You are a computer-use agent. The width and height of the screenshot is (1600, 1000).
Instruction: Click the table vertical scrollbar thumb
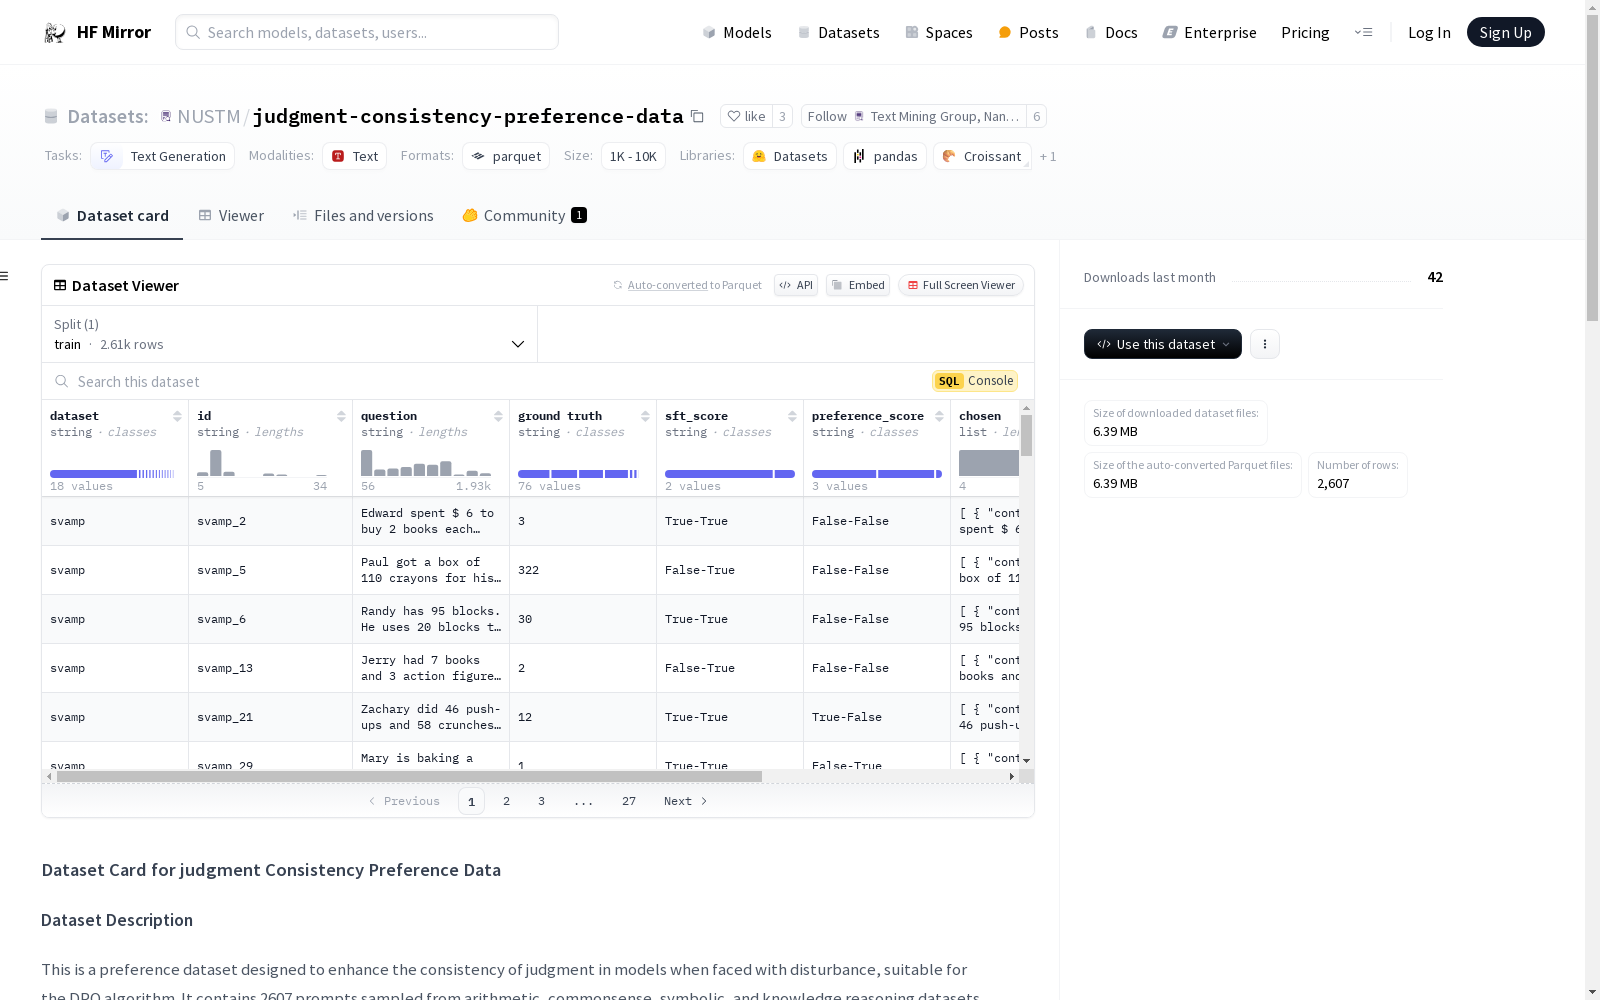coord(1026,436)
